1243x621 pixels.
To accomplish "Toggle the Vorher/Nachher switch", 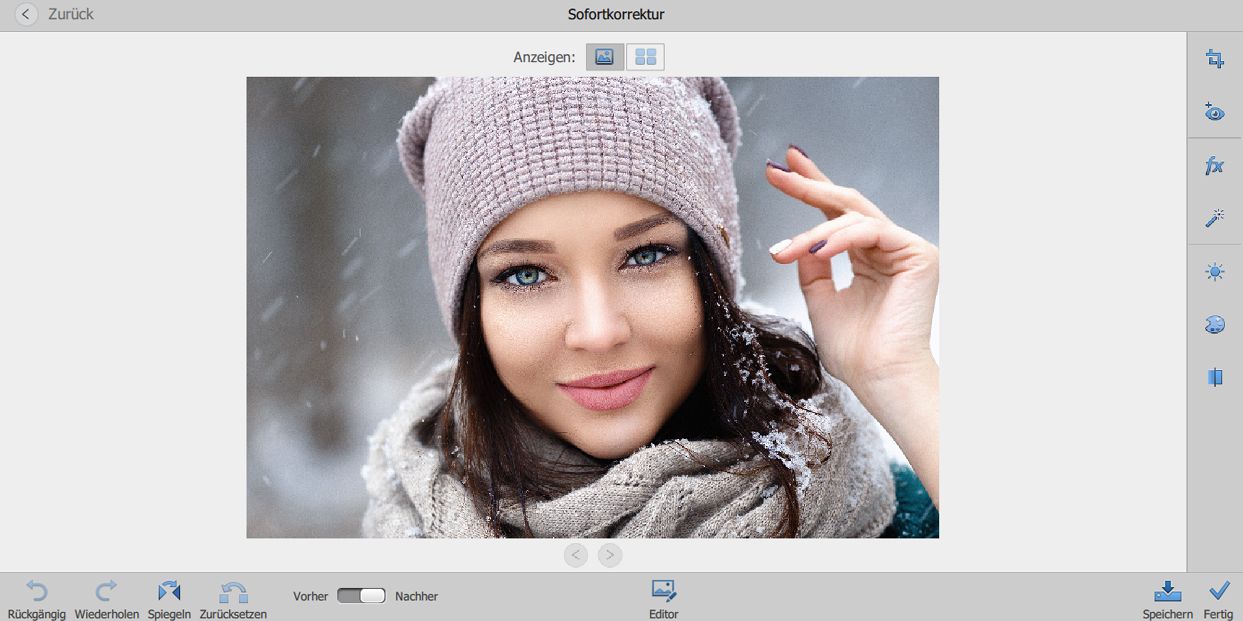I will pyautogui.click(x=361, y=596).
